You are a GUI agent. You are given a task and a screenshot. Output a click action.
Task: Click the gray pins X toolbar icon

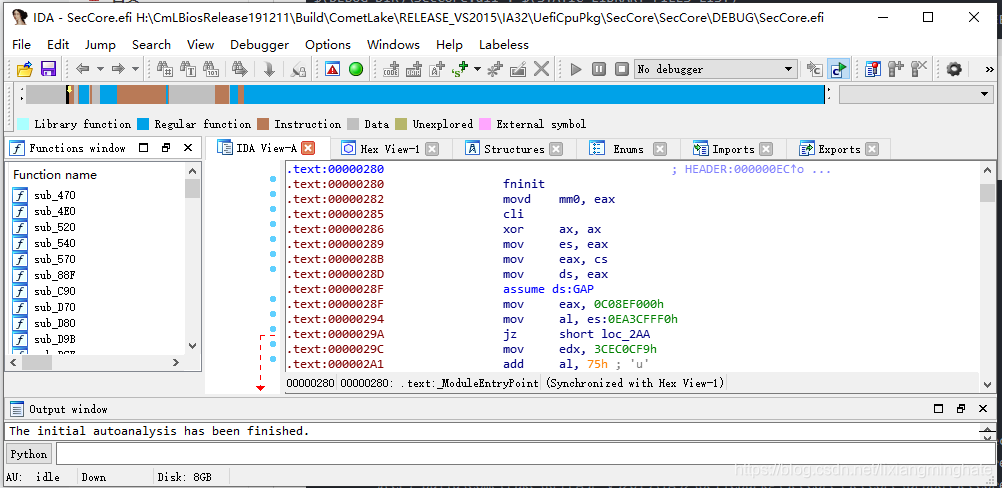pyautogui.click(x=919, y=69)
